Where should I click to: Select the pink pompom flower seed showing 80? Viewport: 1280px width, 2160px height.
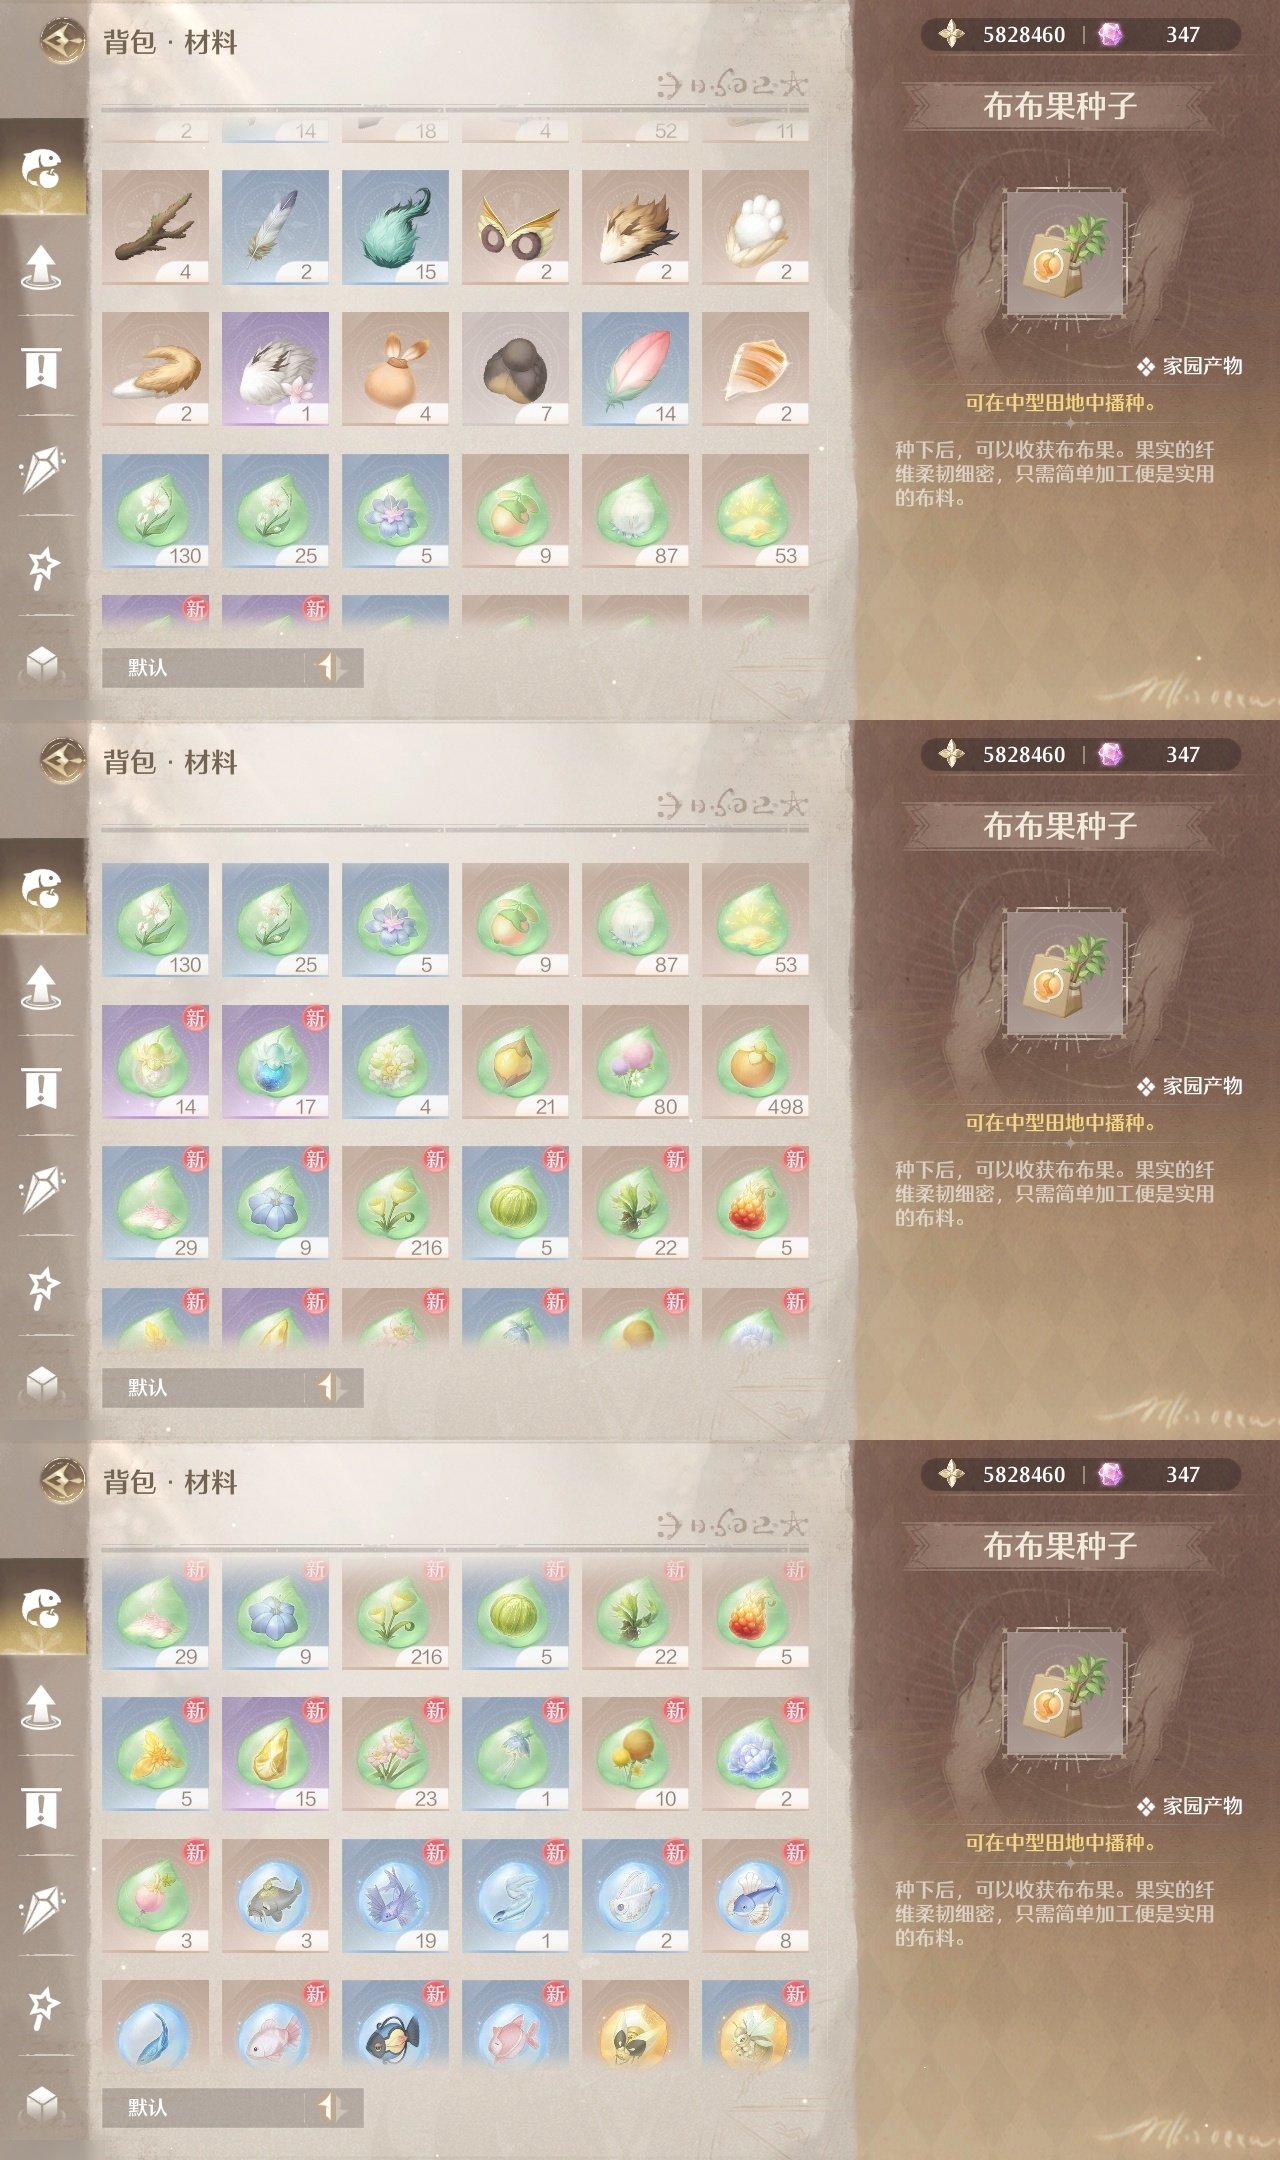coord(635,1062)
